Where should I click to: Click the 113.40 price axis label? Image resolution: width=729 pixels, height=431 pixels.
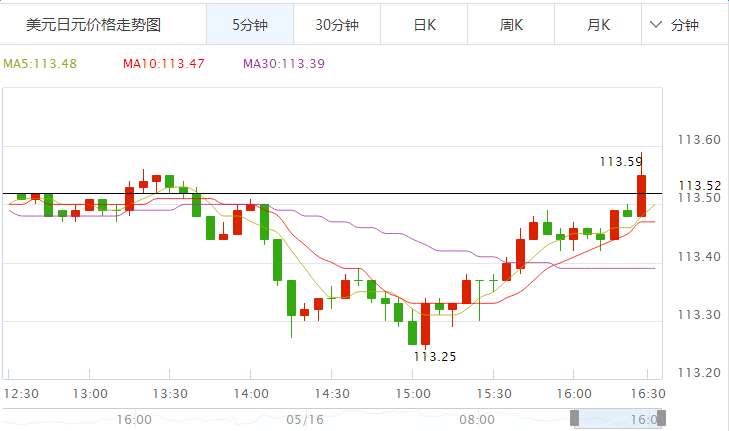pos(699,256)
